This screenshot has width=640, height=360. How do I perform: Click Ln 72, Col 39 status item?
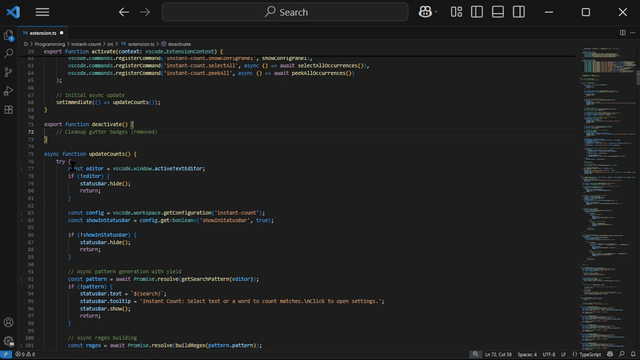[498, 354]
